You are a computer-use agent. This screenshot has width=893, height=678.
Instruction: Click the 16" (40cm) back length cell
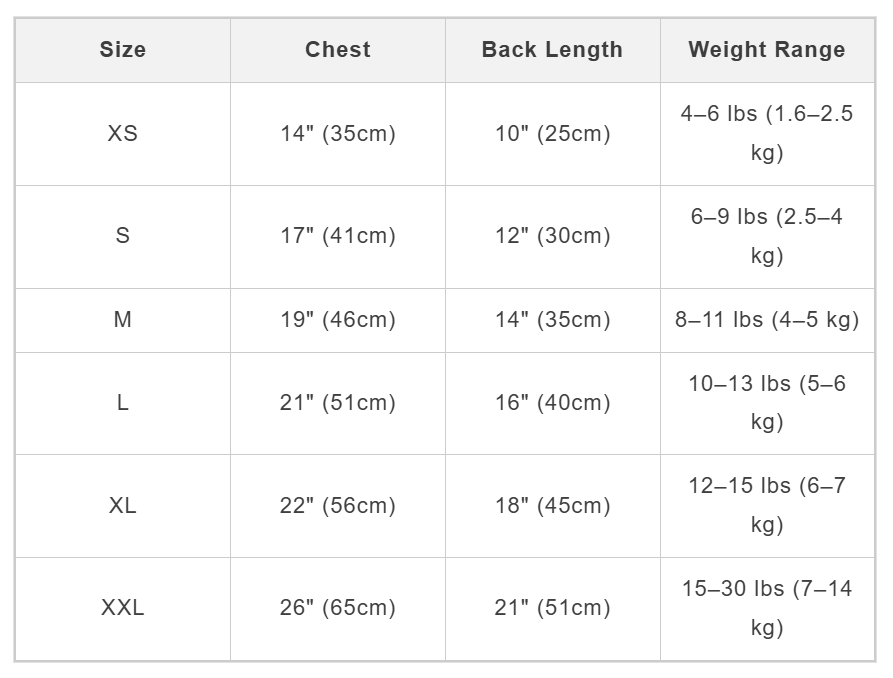point(552,403)
